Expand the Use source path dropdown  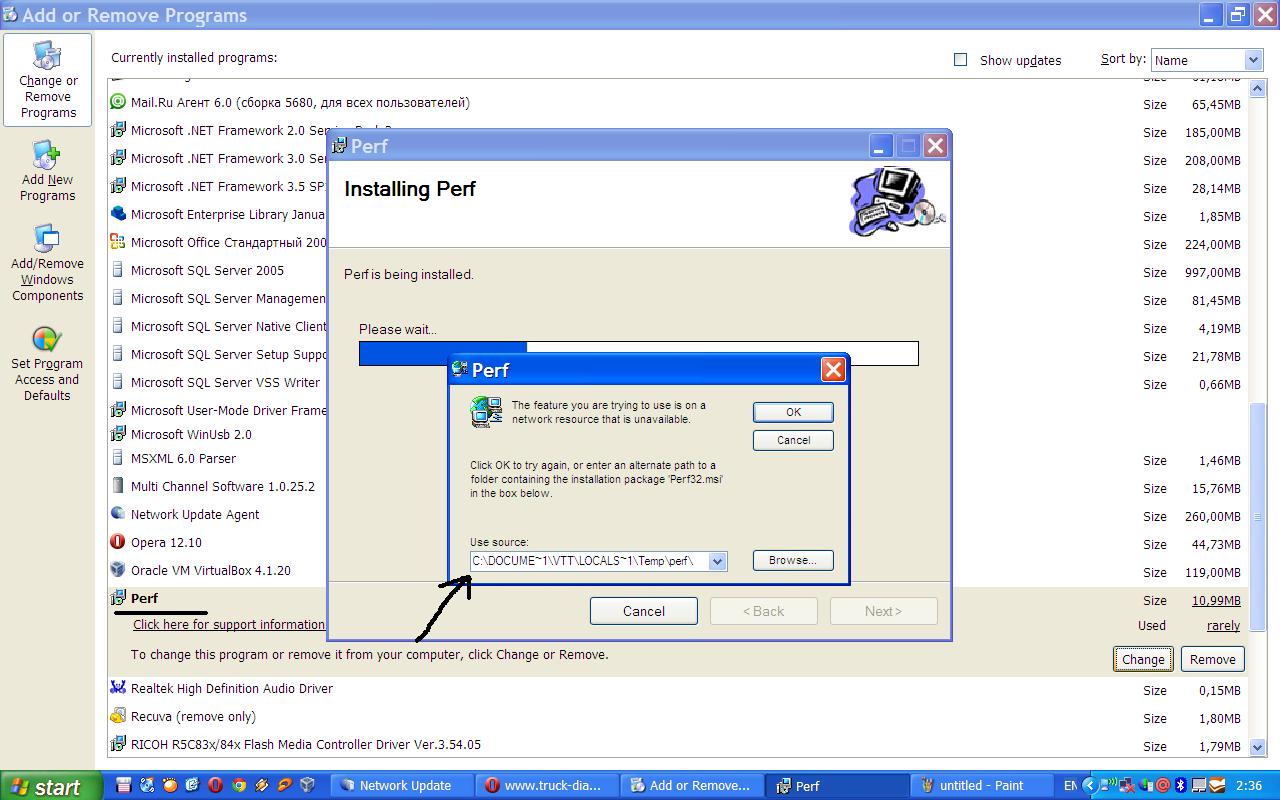(x=717, y=561)
